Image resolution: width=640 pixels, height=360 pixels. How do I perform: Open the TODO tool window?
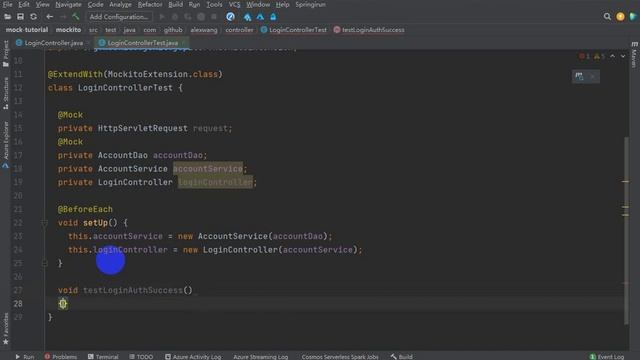[141, 356]
